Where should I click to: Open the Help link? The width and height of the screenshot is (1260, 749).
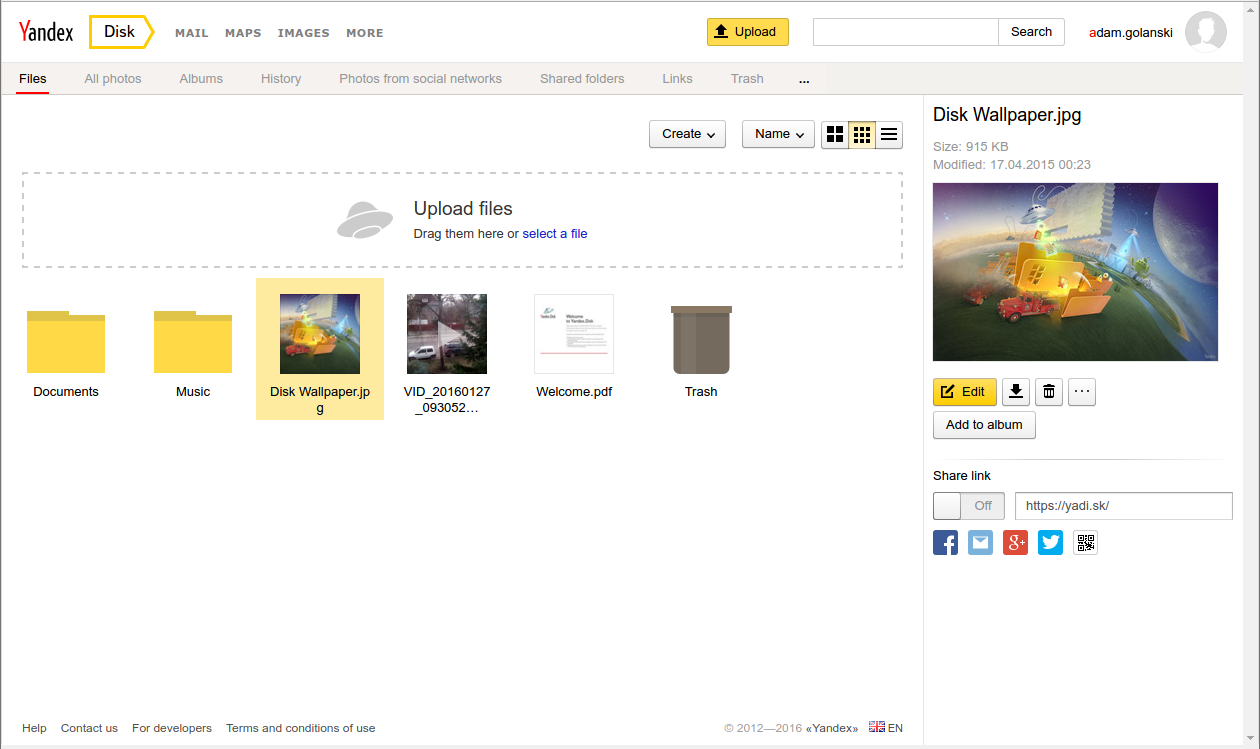click(x=34, y=728)
